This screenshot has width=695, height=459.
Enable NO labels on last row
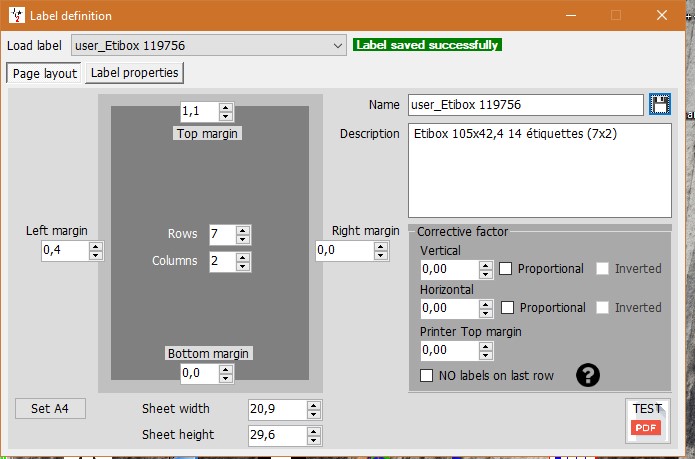click(x=426, y=376)
